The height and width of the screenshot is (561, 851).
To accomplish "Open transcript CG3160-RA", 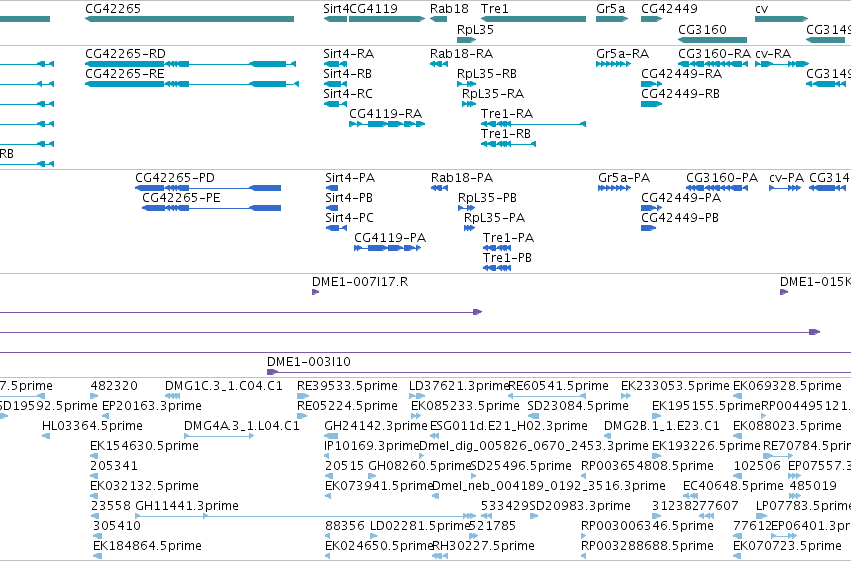I will click(x=712, y=64).
